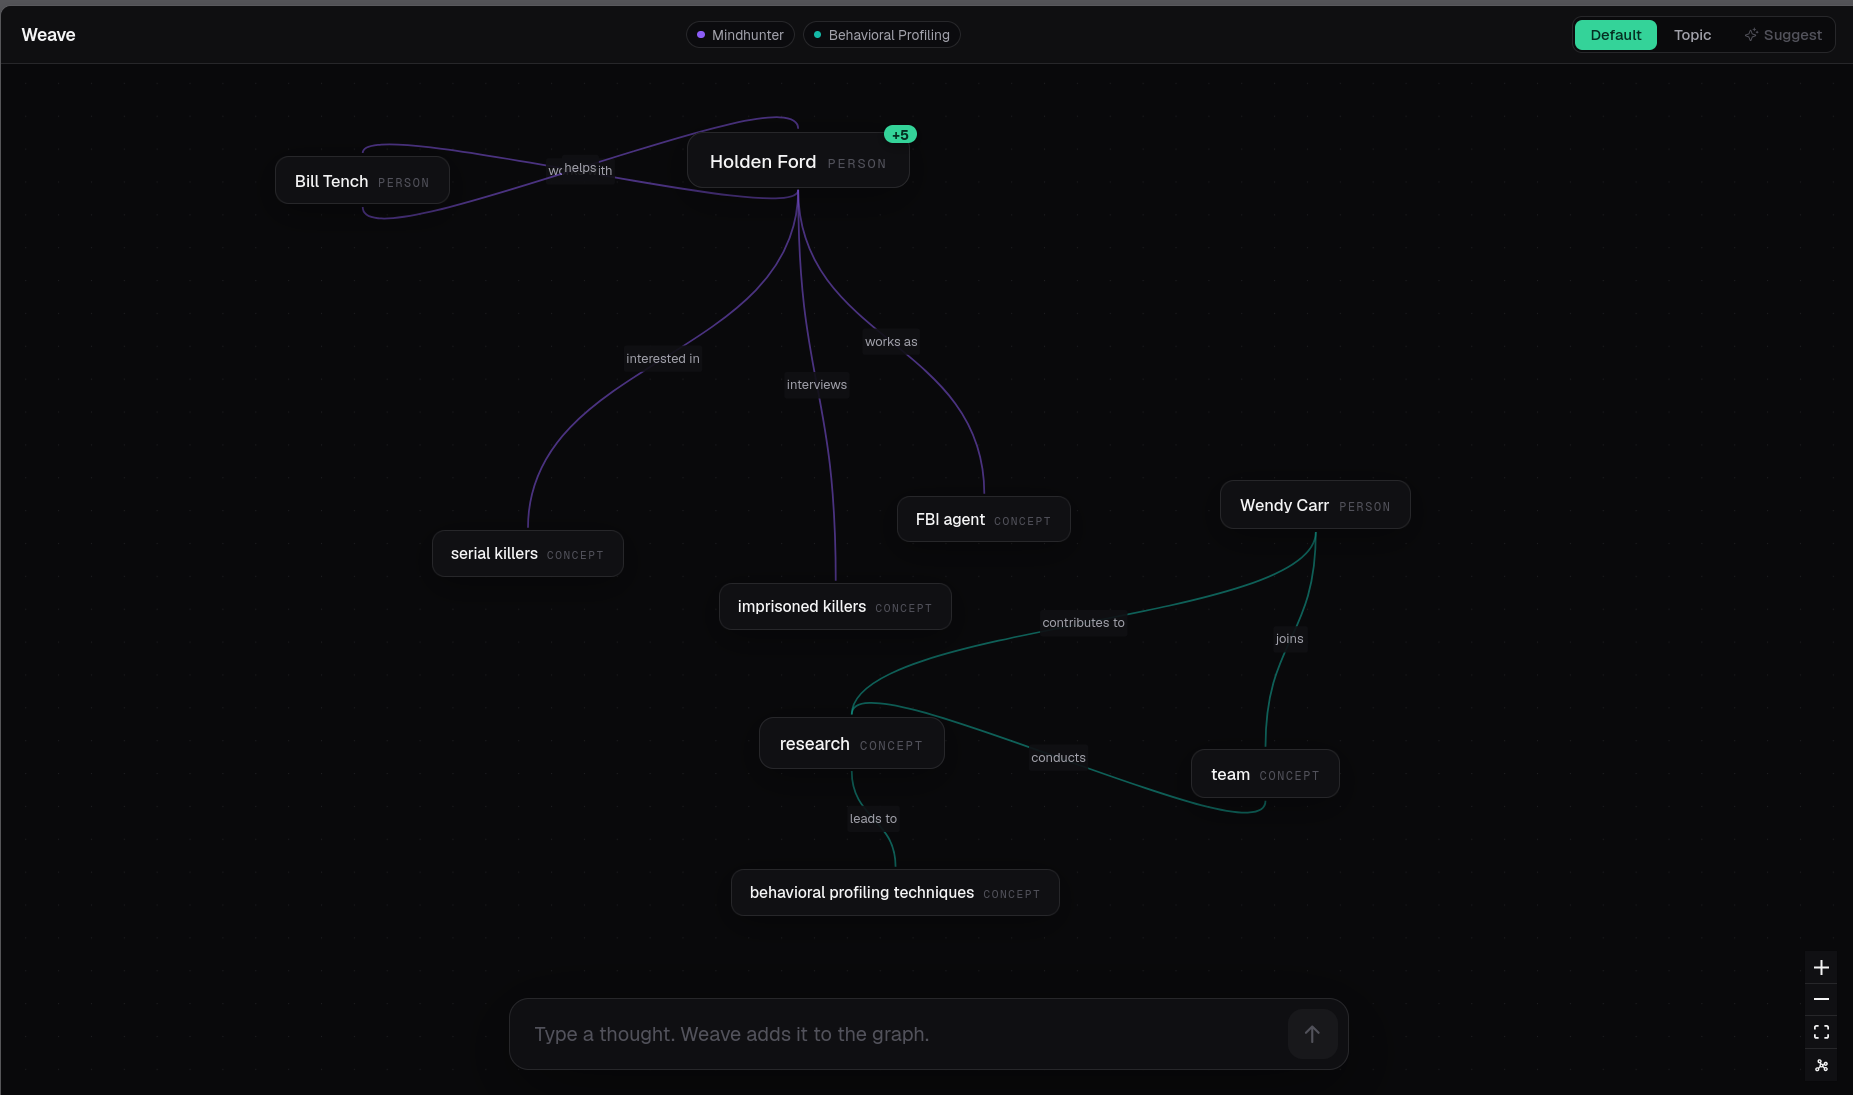
Task: Click the 'joins' edge label
Action: click(x=1289, y=638)
